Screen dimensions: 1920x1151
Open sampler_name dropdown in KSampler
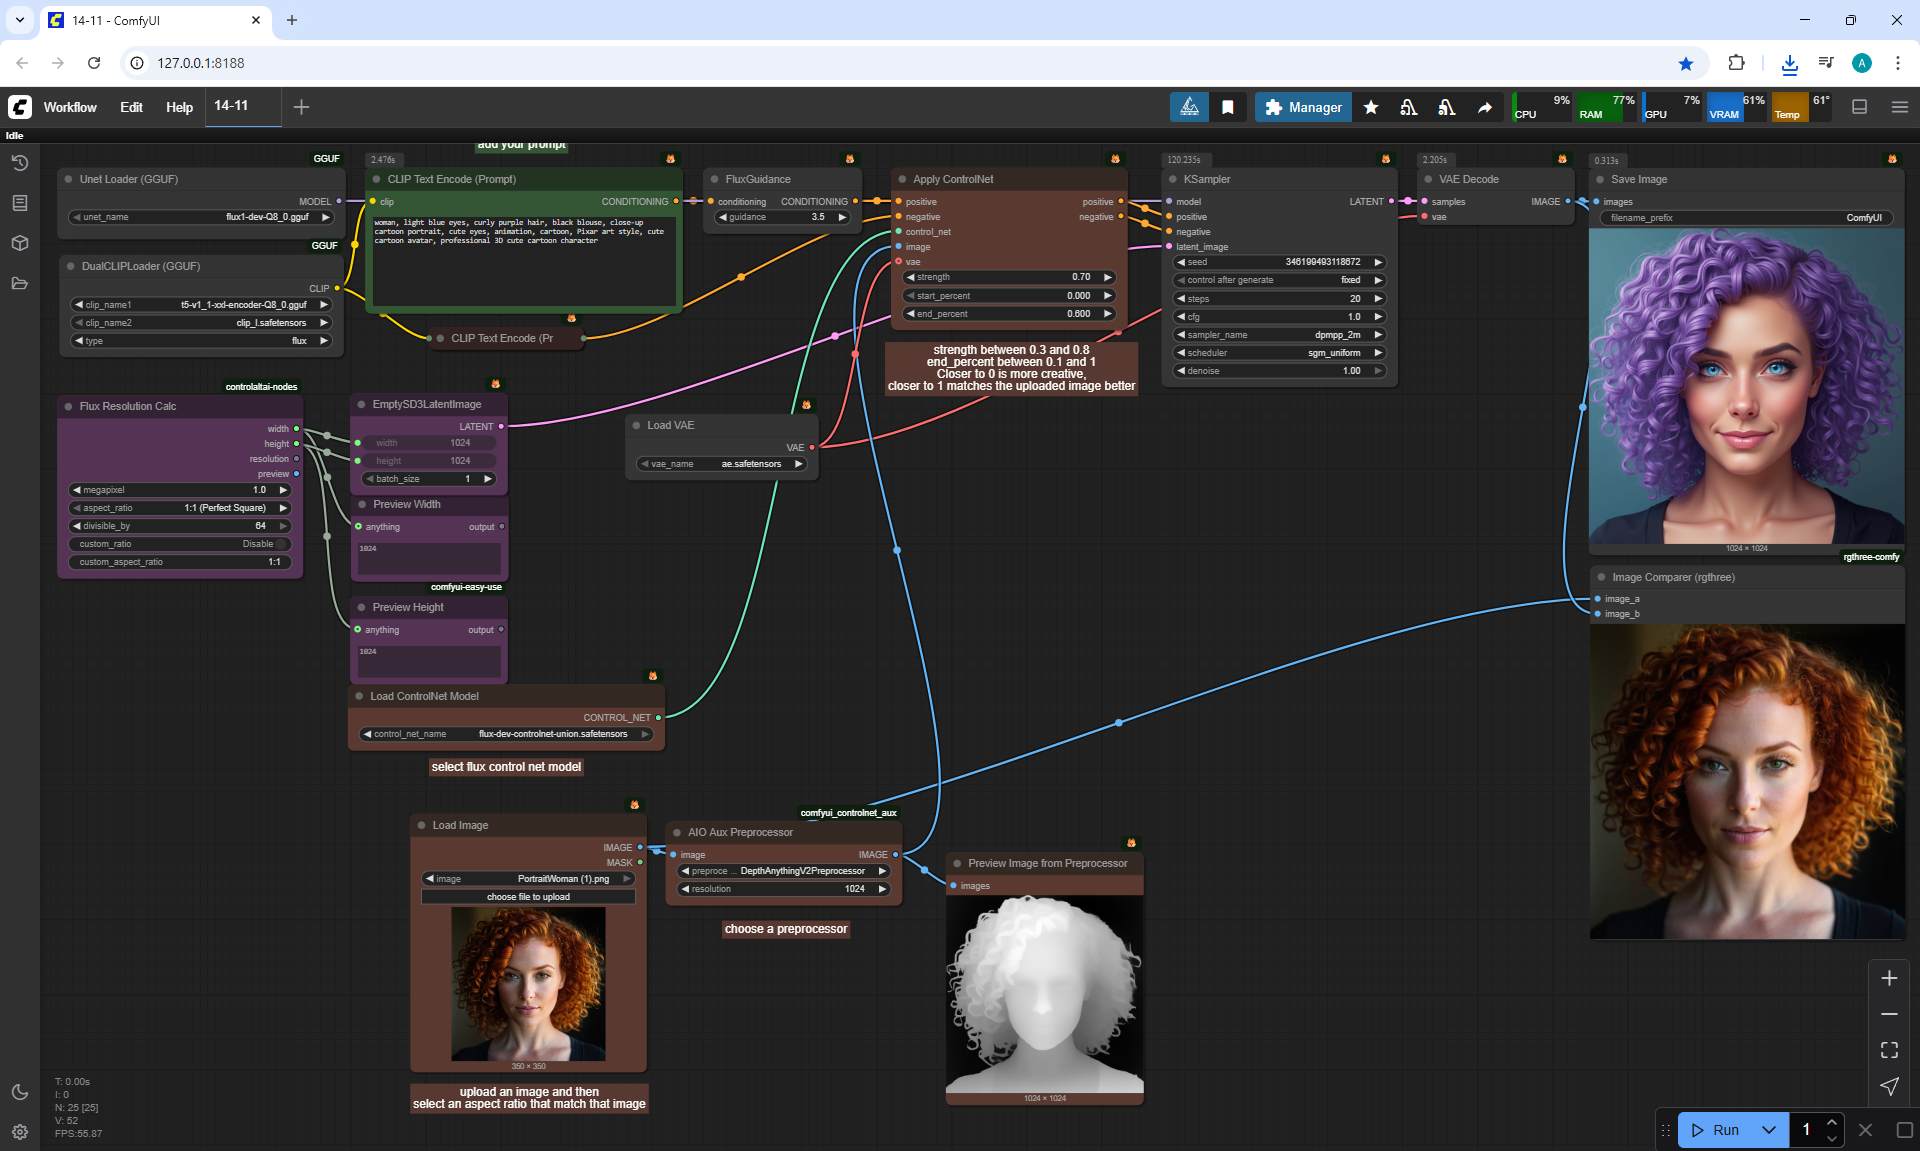1279,335
